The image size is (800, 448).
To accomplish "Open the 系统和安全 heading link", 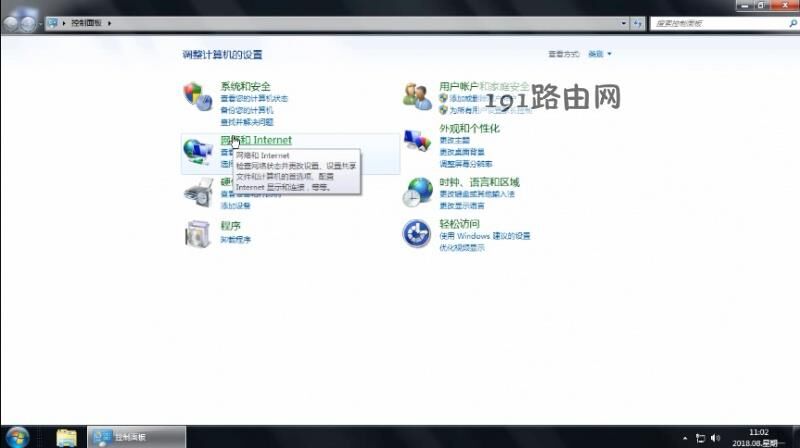I will (x=245, y=86).
